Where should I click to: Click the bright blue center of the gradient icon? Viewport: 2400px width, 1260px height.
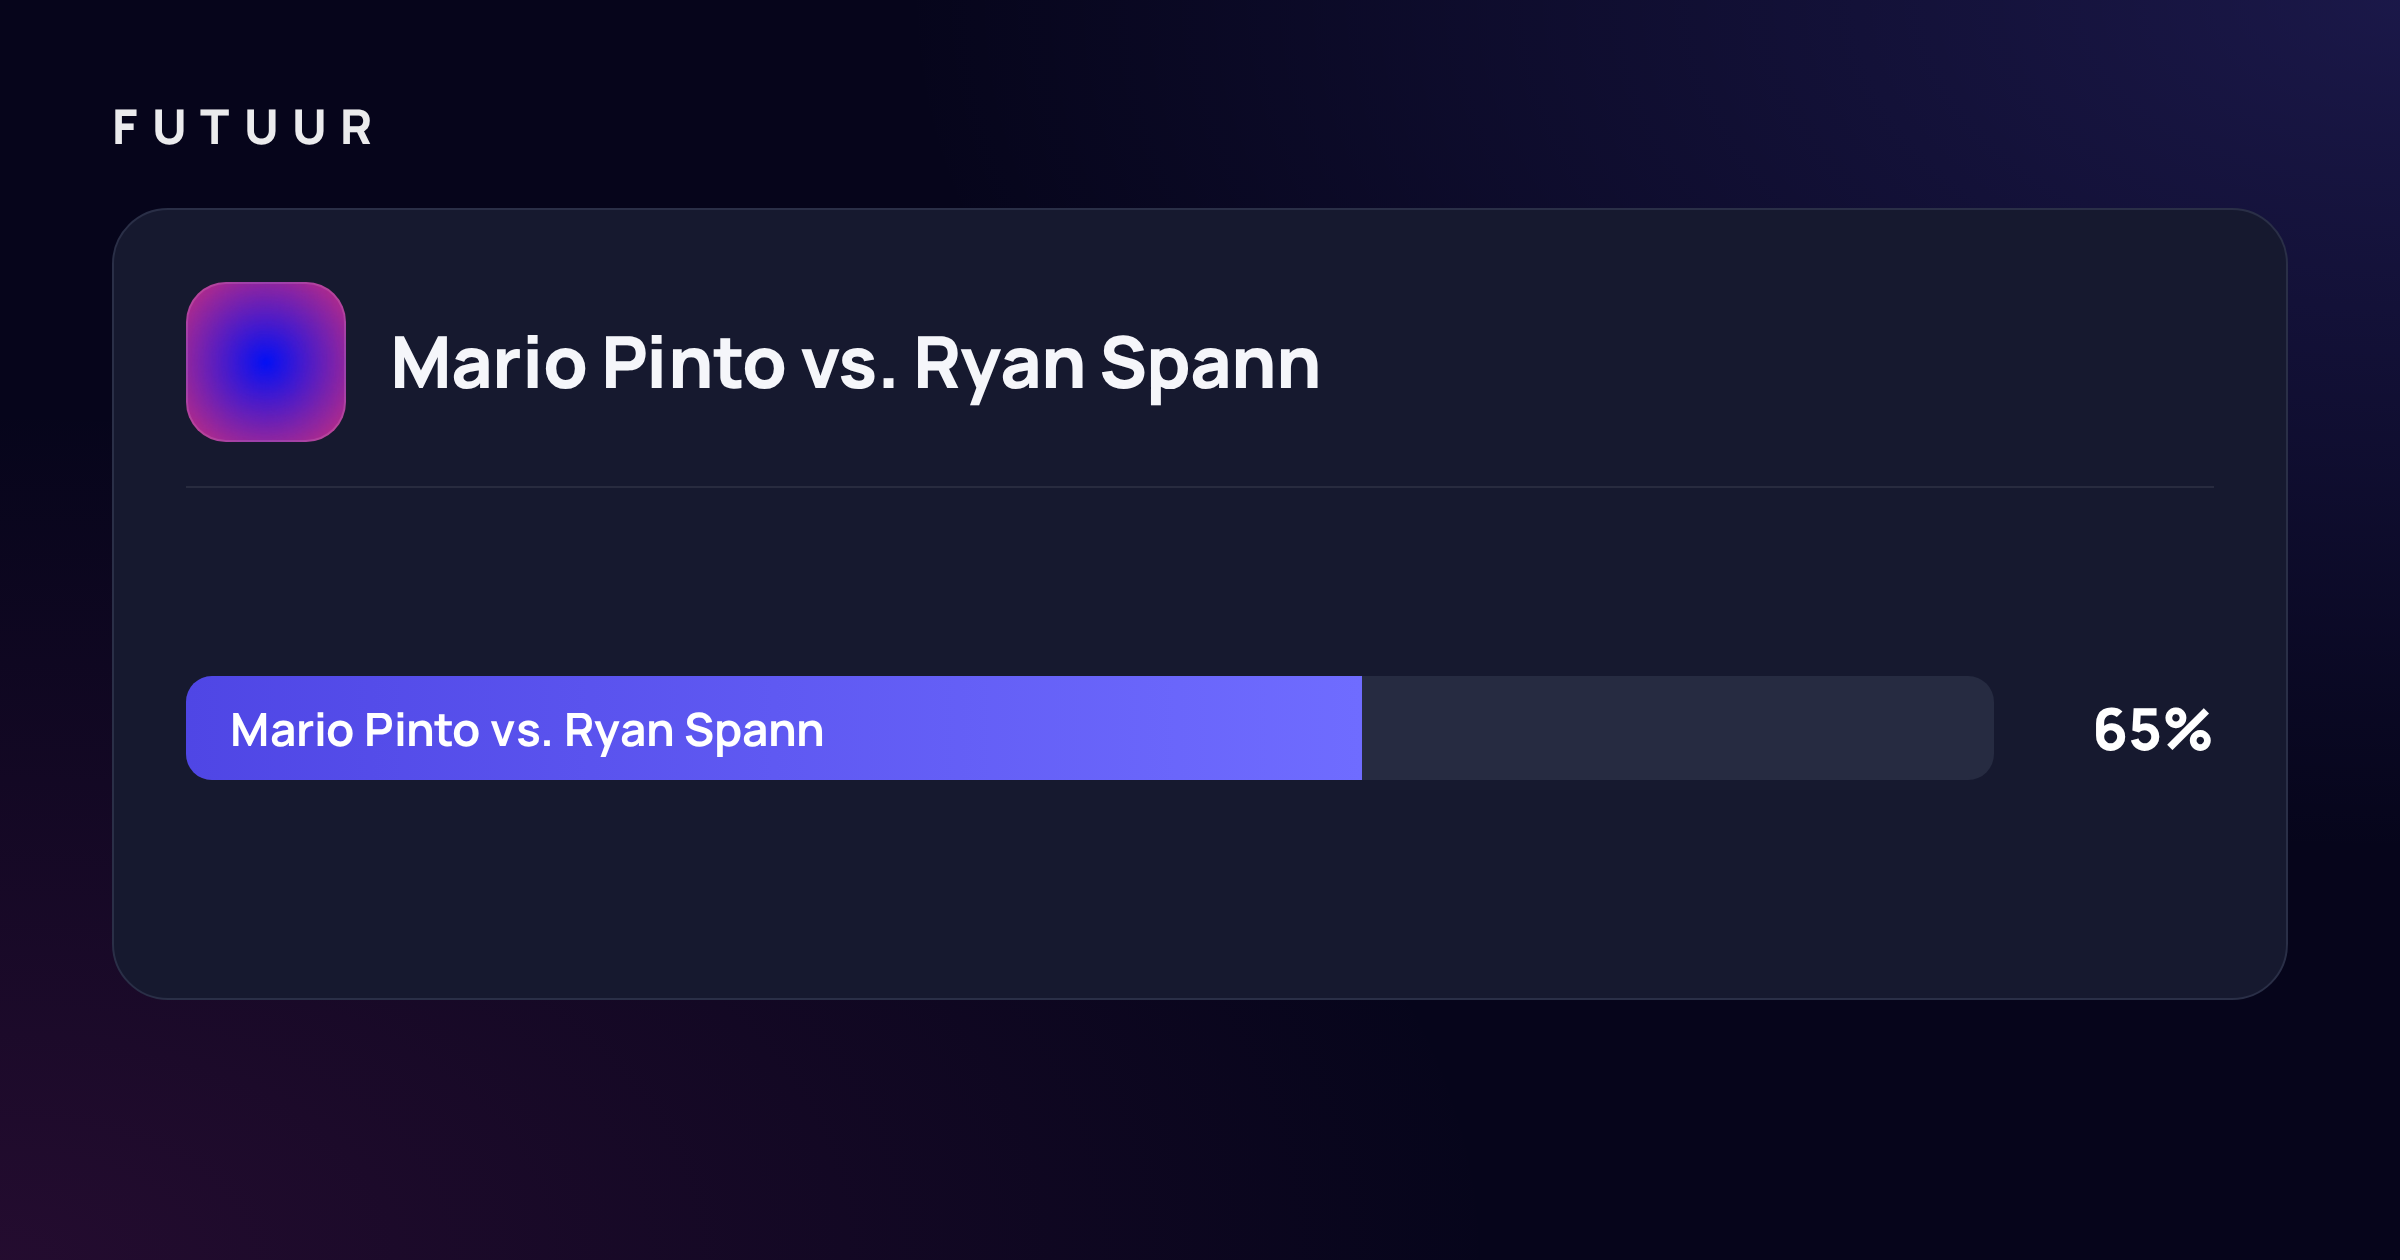(266, 362)
